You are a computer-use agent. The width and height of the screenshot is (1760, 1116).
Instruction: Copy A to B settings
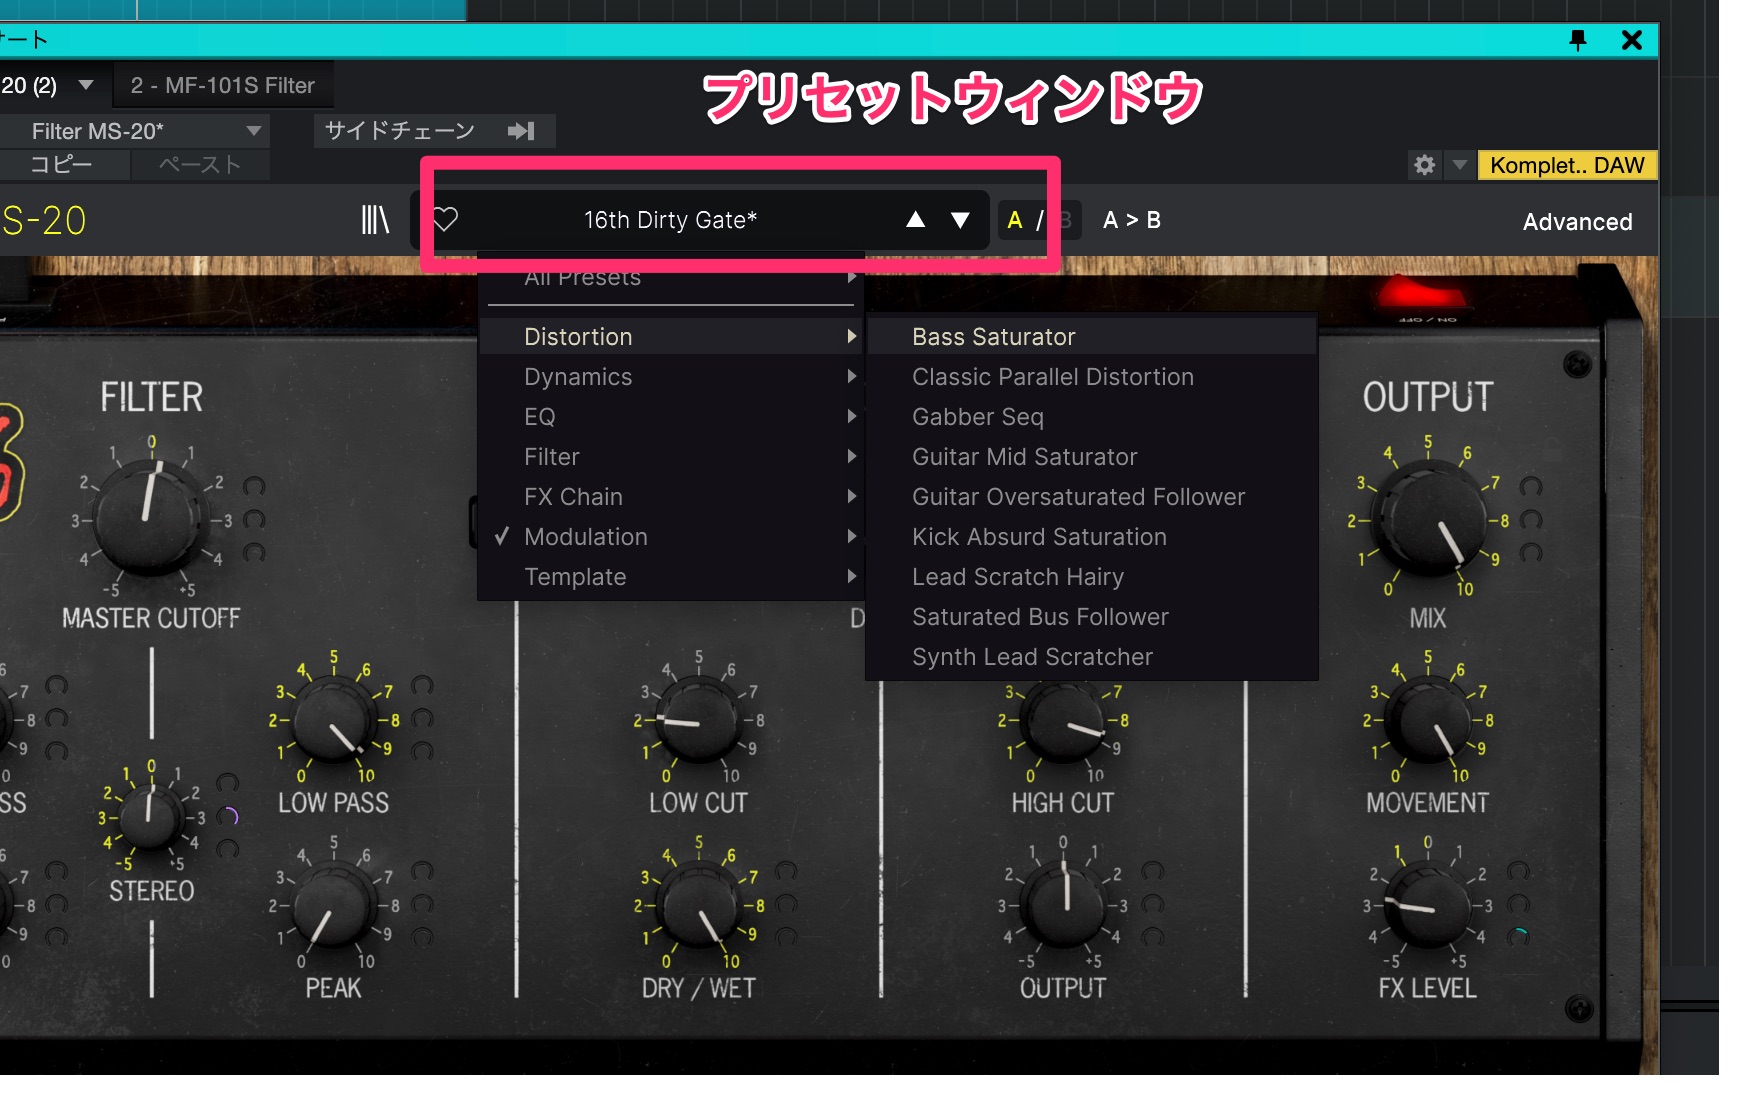coord(1131,220)
